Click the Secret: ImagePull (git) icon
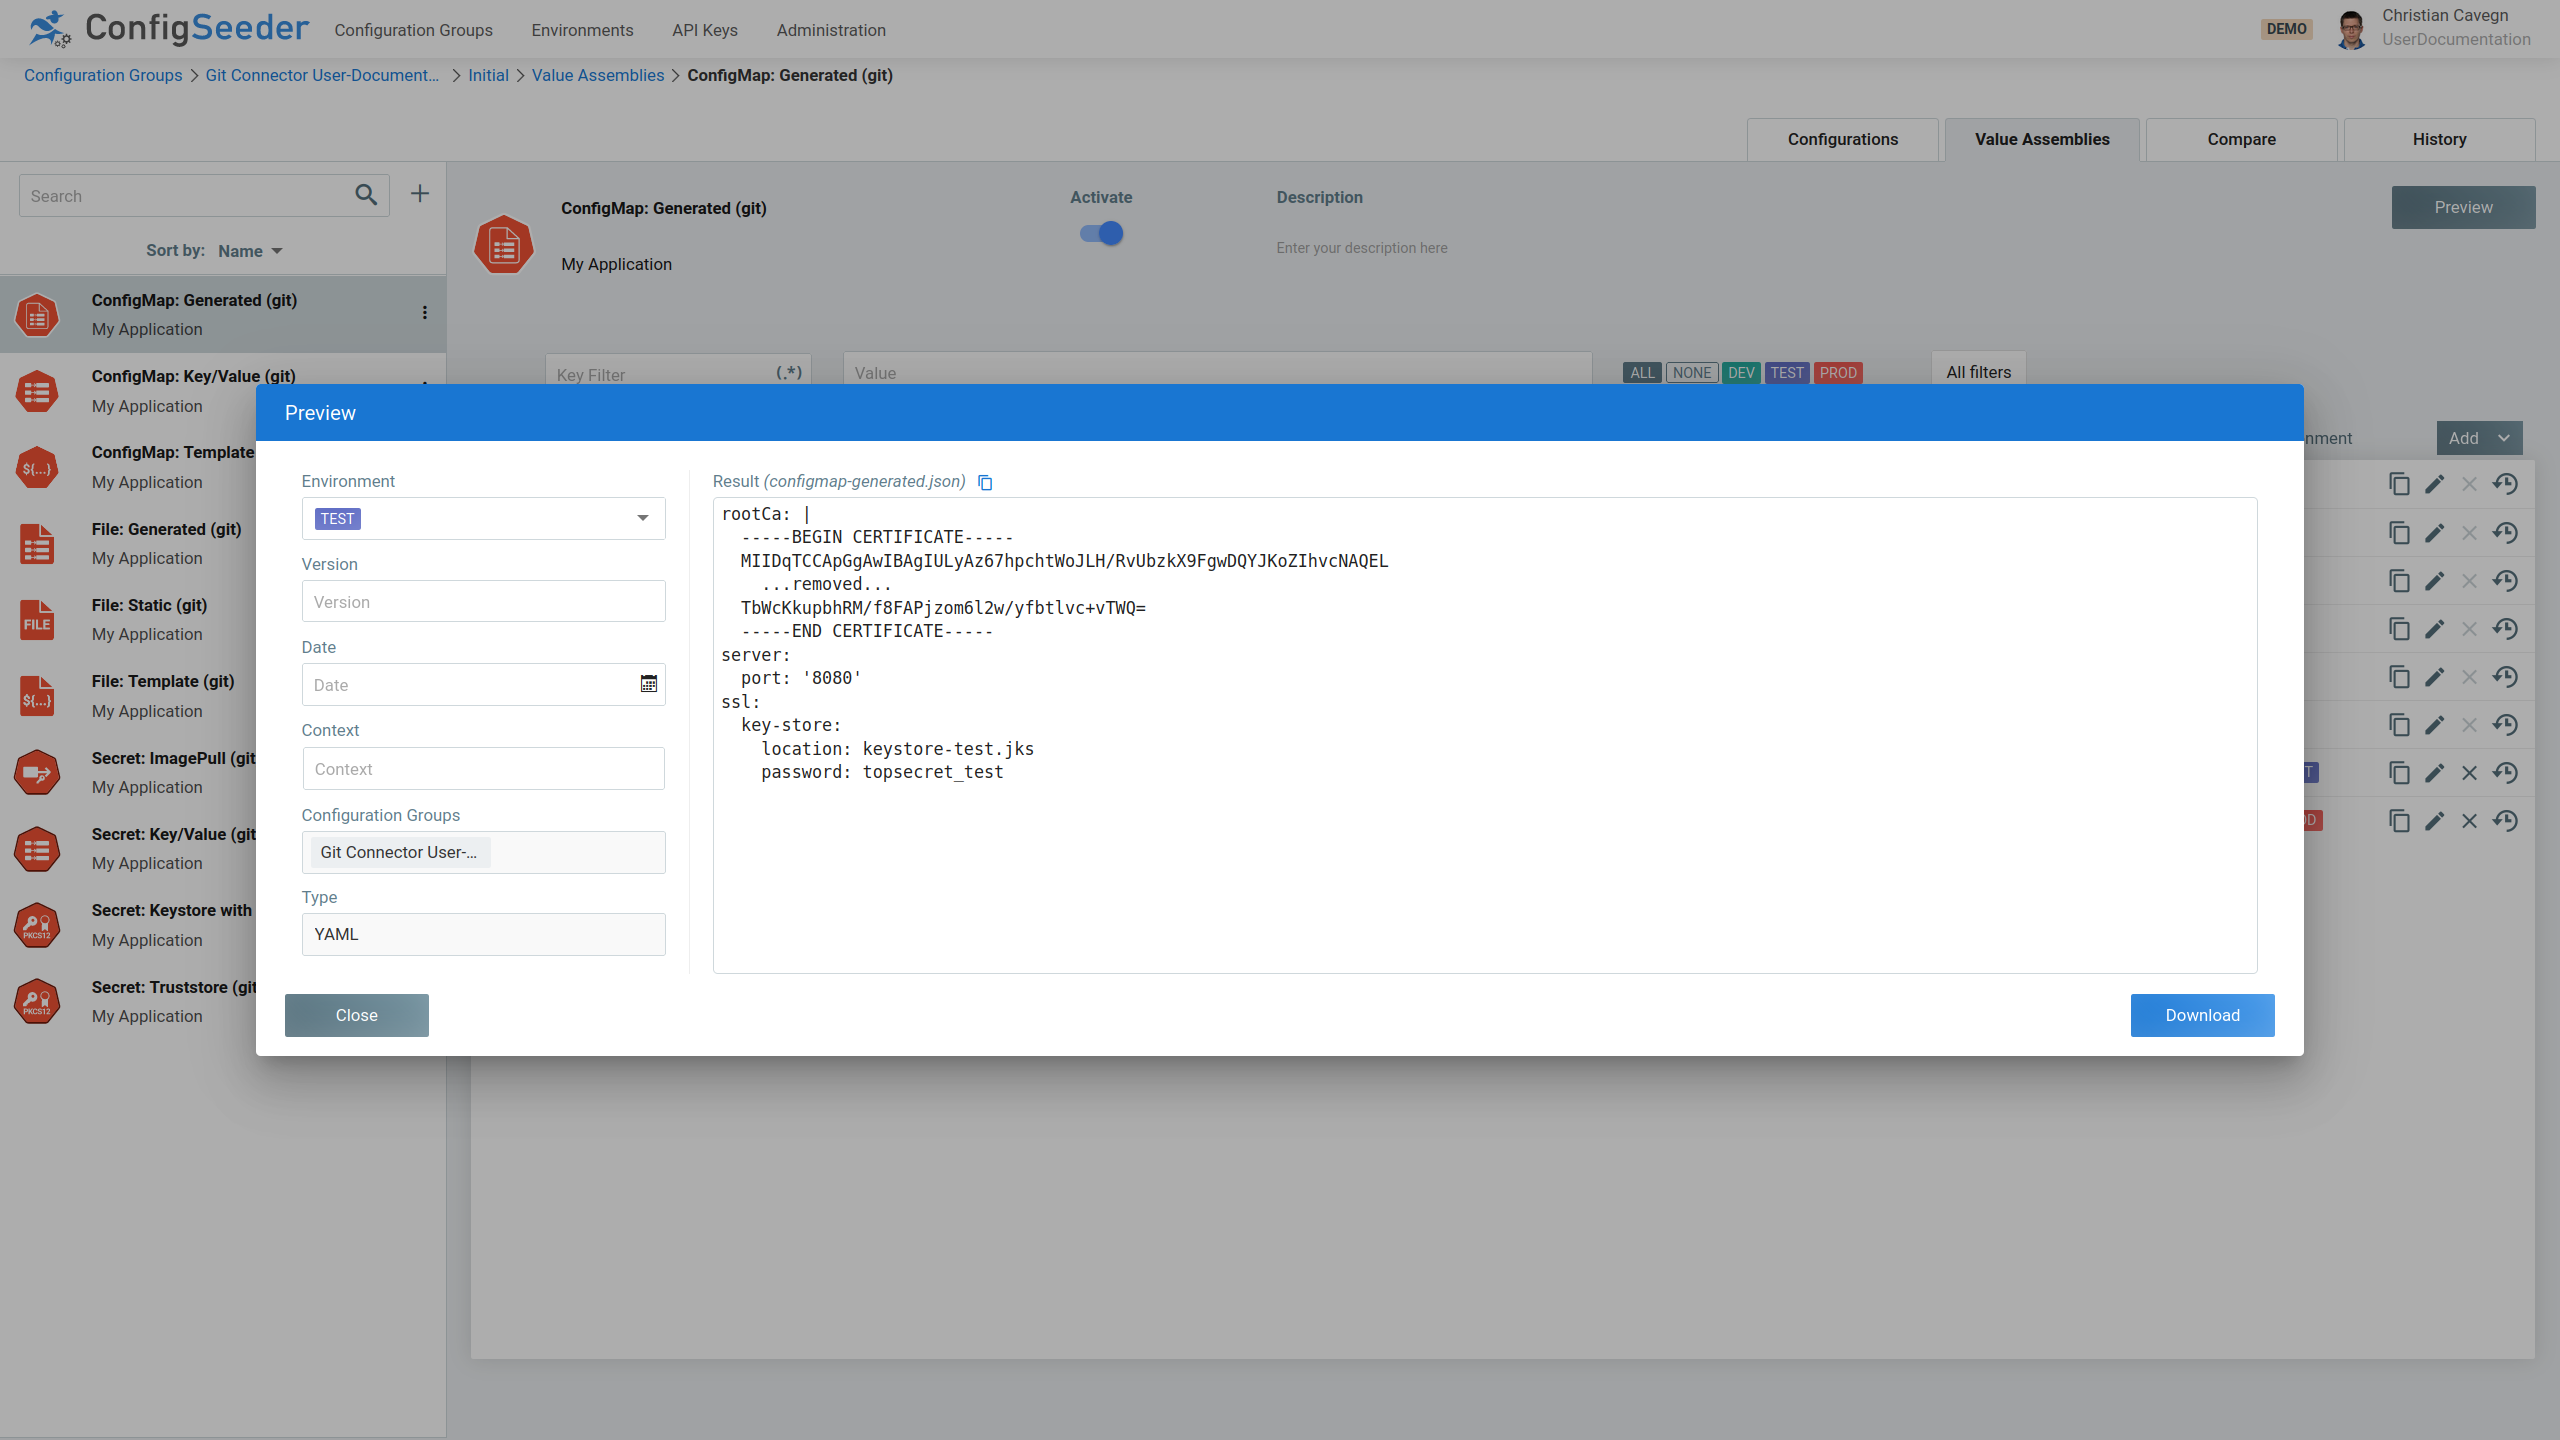 point(36,772)
